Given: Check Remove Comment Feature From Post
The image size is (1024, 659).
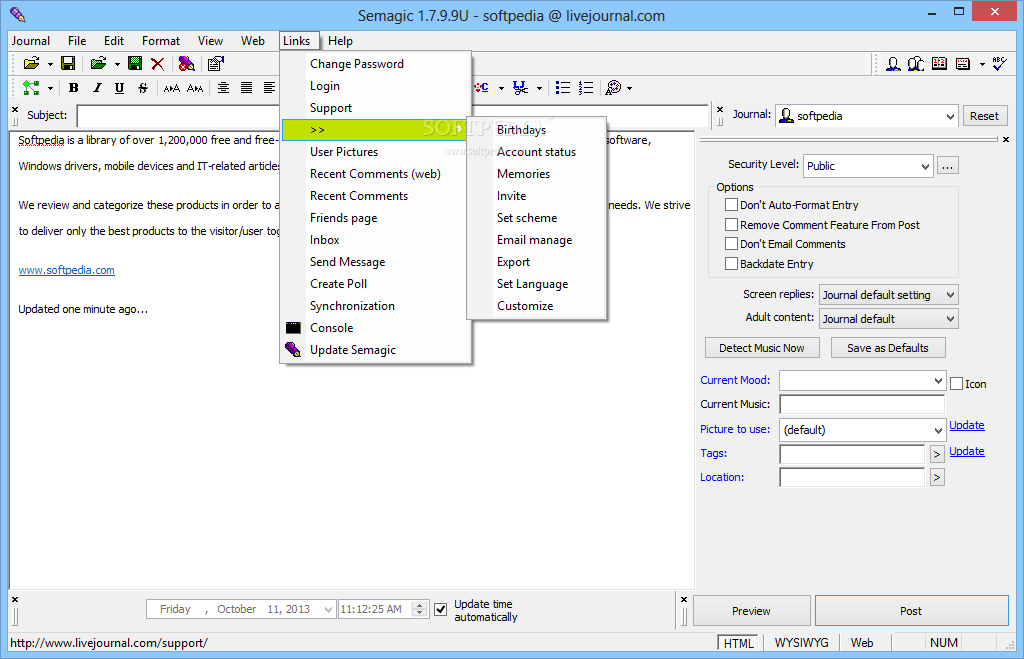Looking at the screenshot, I should click(x=731, y=225).
